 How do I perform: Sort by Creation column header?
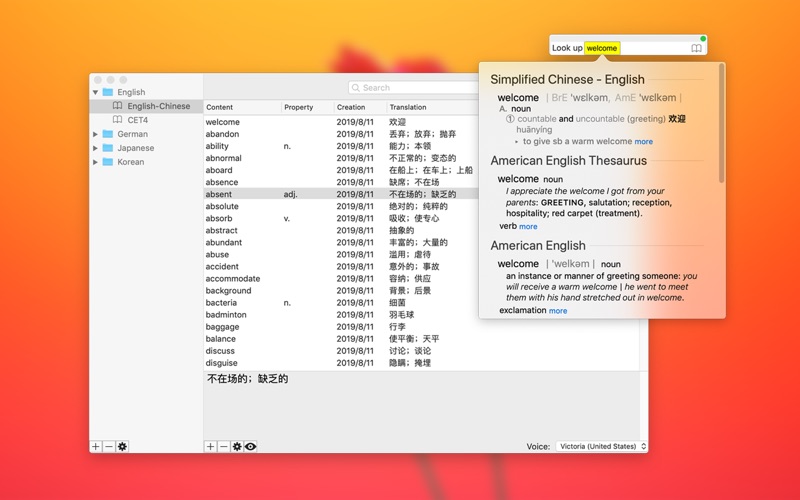click(x=360, y=107)
